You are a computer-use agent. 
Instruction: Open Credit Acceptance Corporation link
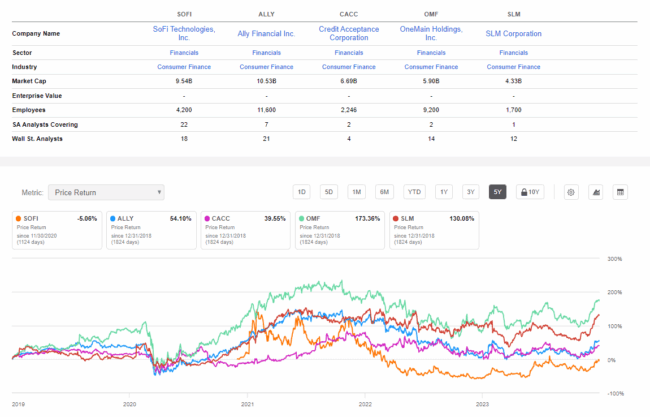pyautogui.click(x=349, y=33)
